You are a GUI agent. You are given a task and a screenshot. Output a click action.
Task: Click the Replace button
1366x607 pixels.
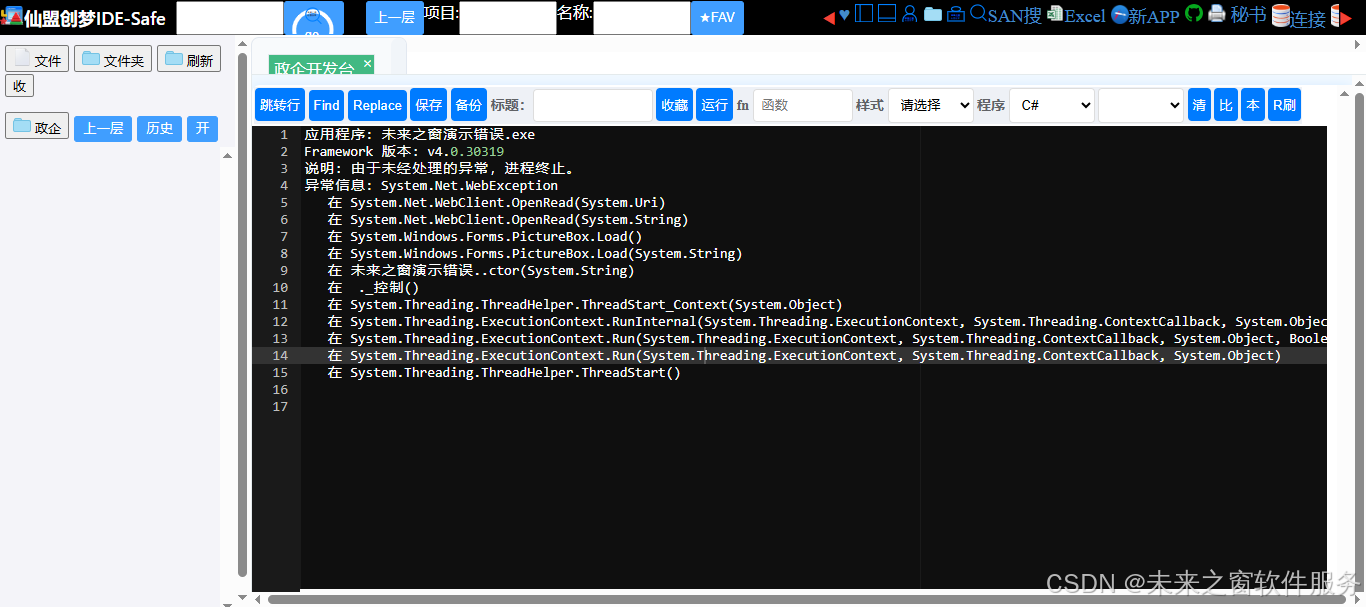(377, 105)
